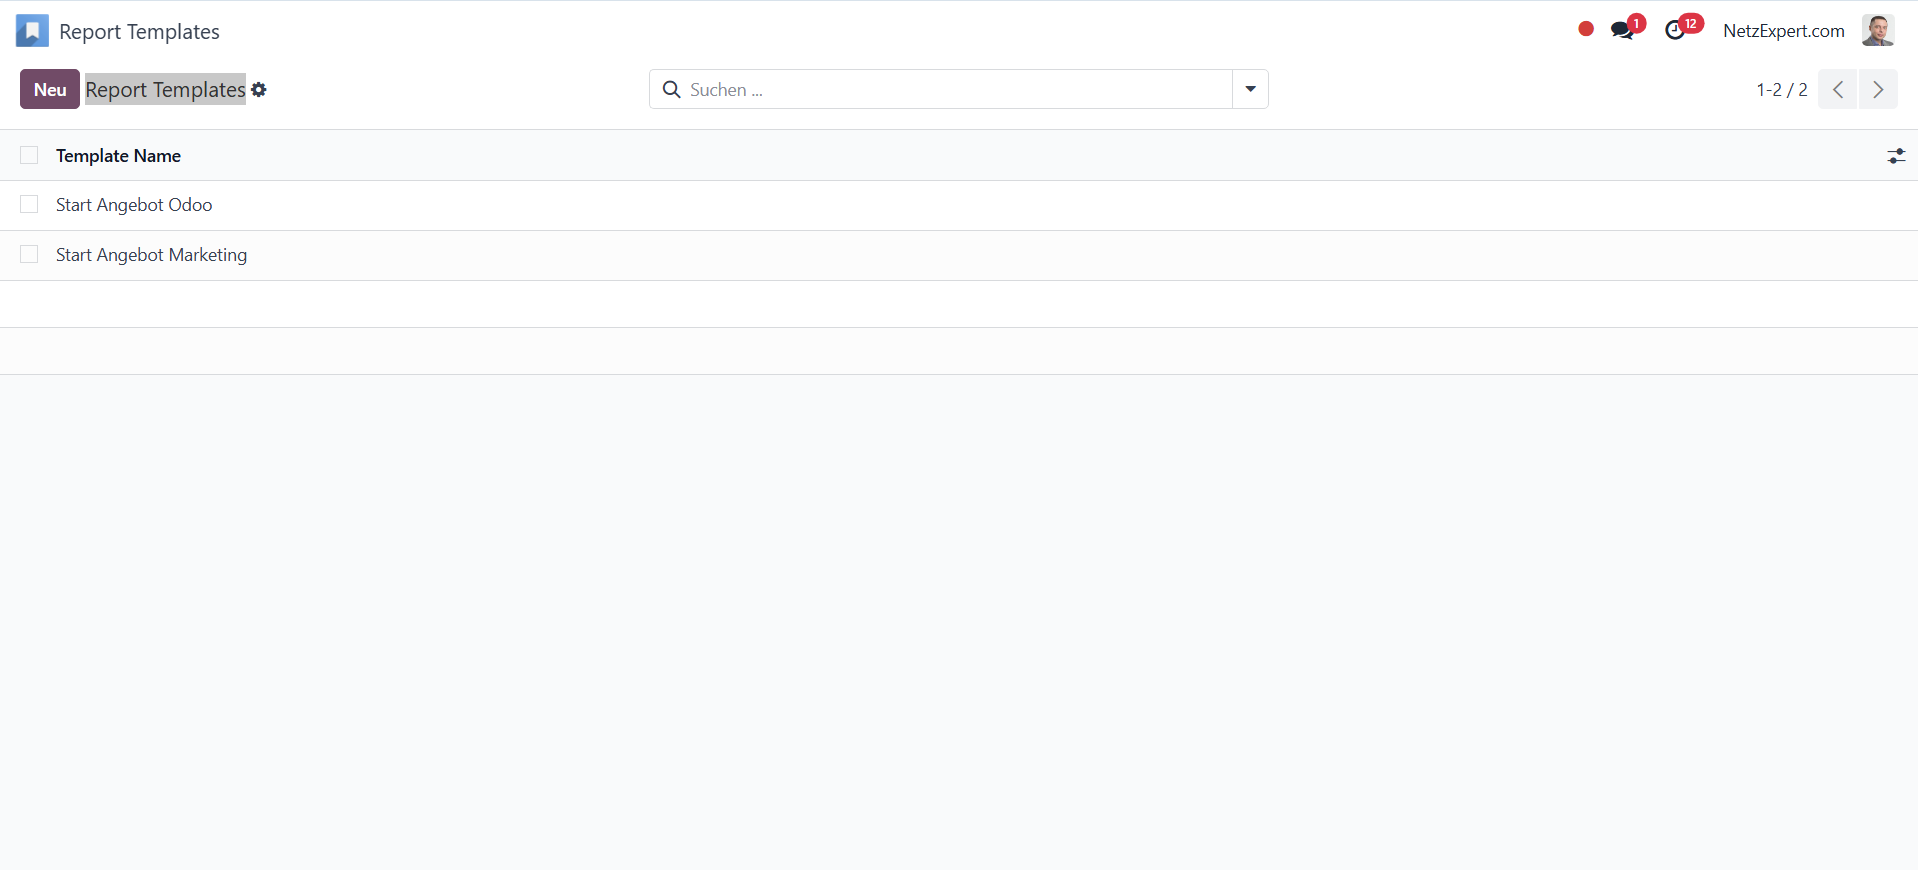Click the Report Templates app icon
Screen dimensions: 1918x870
pyautogui.click(x=32, y=31)
